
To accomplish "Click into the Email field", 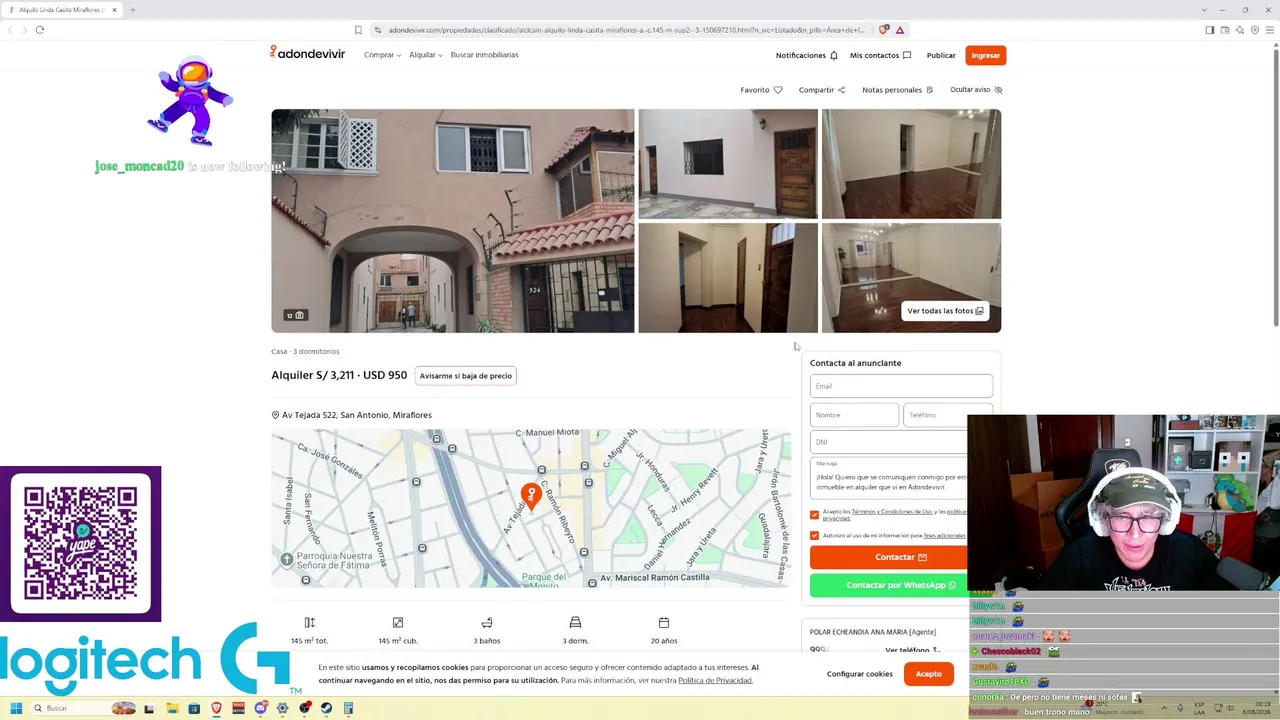I will click(901, 386).
